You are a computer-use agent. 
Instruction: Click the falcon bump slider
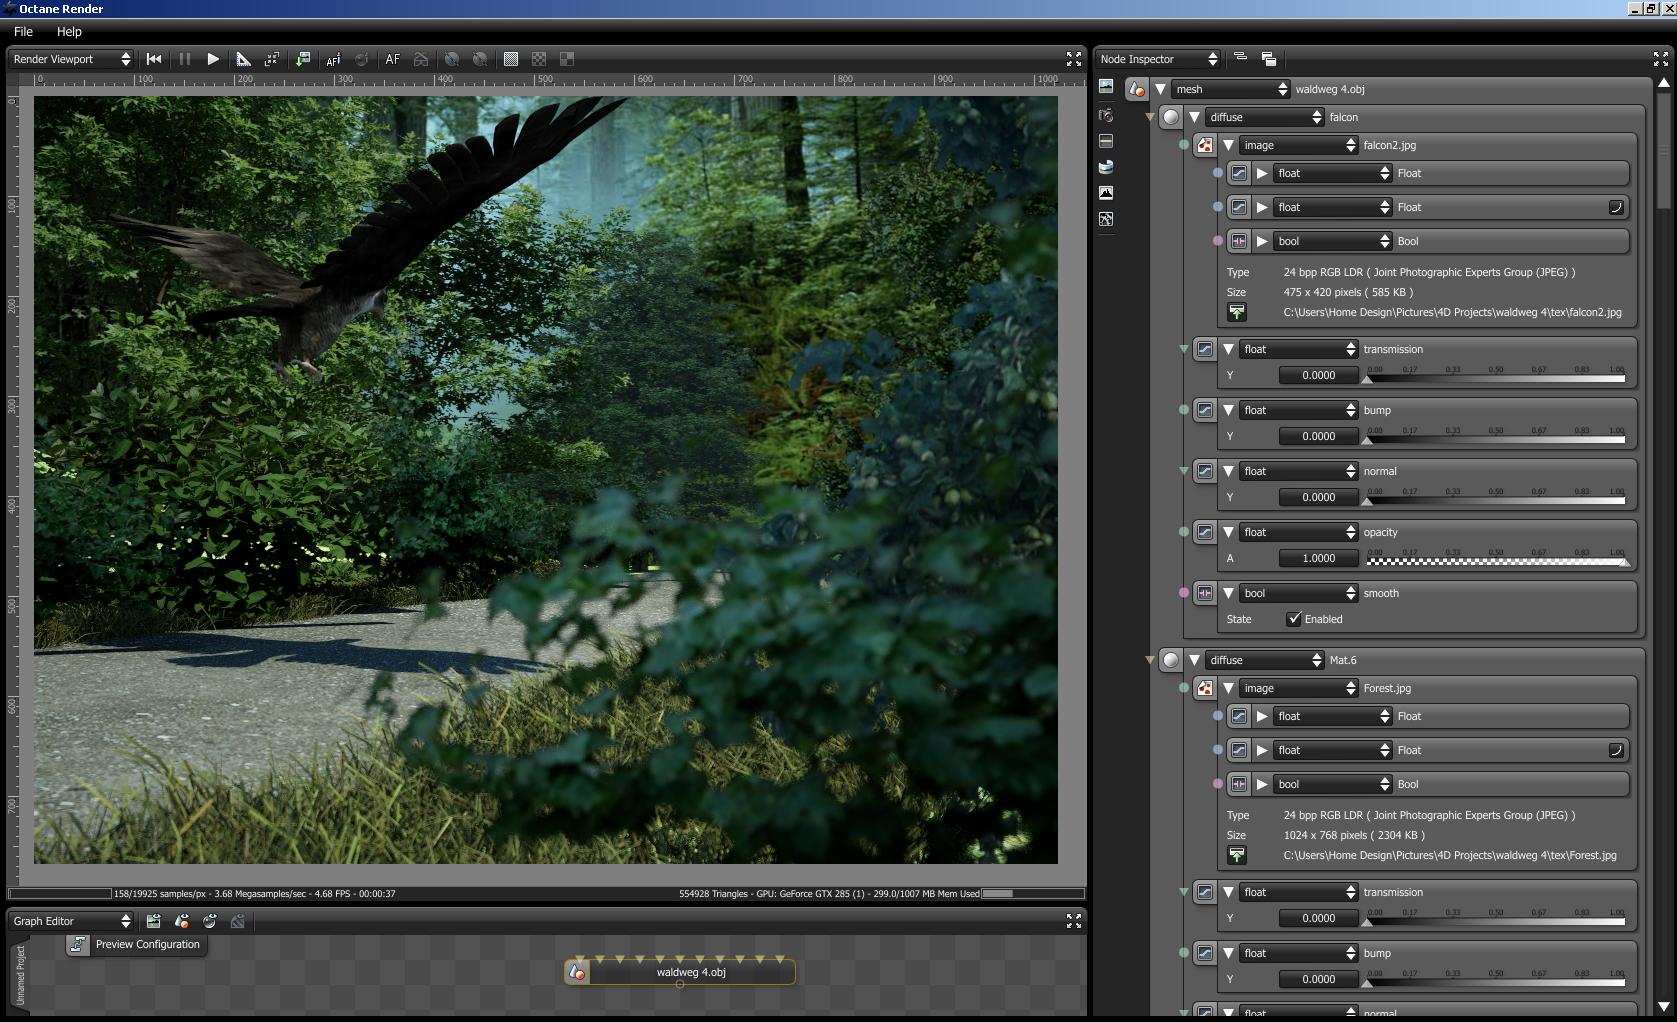coord(1496,437)
